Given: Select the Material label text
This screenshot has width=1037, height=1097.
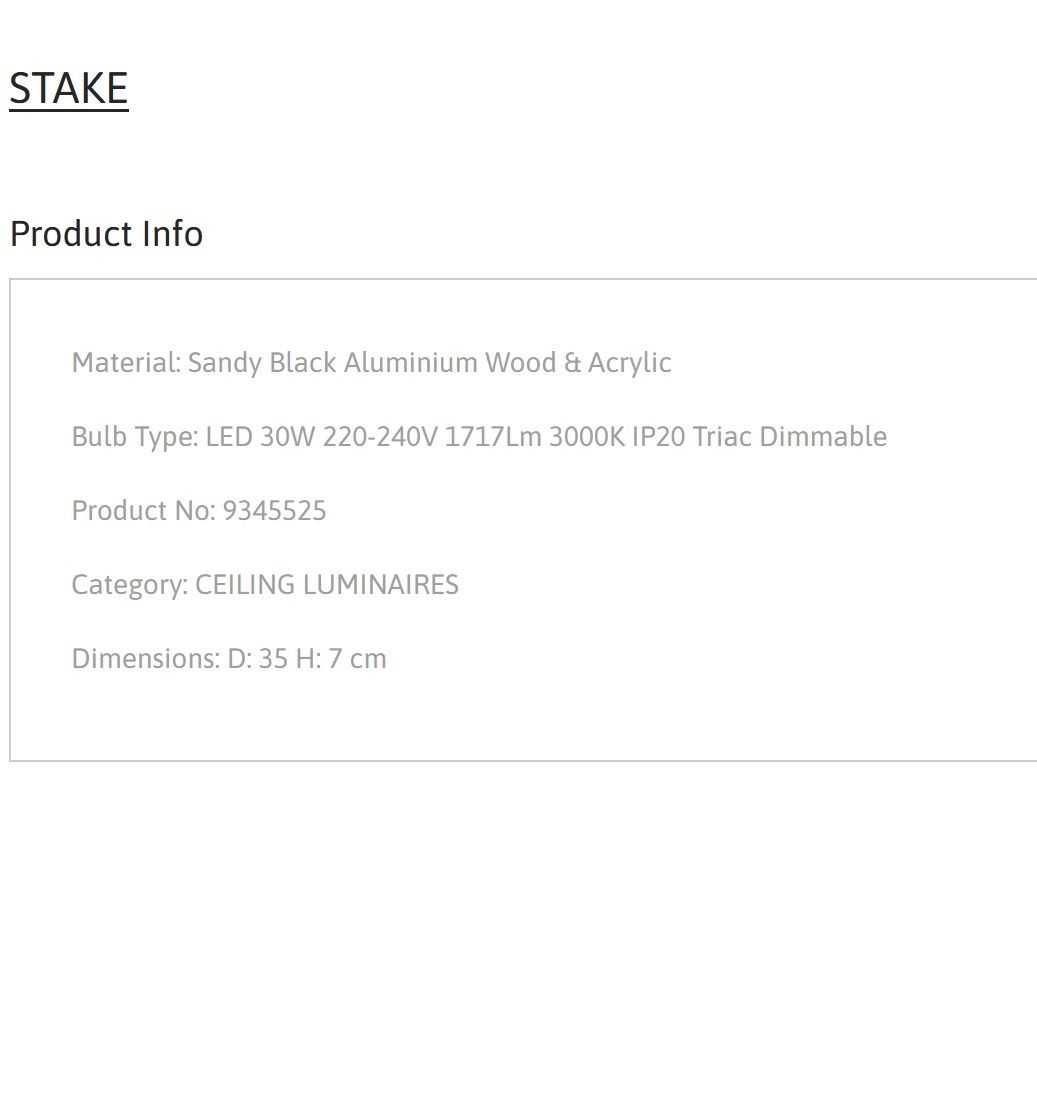Looking at the screenshot, I should click(127, 362).
